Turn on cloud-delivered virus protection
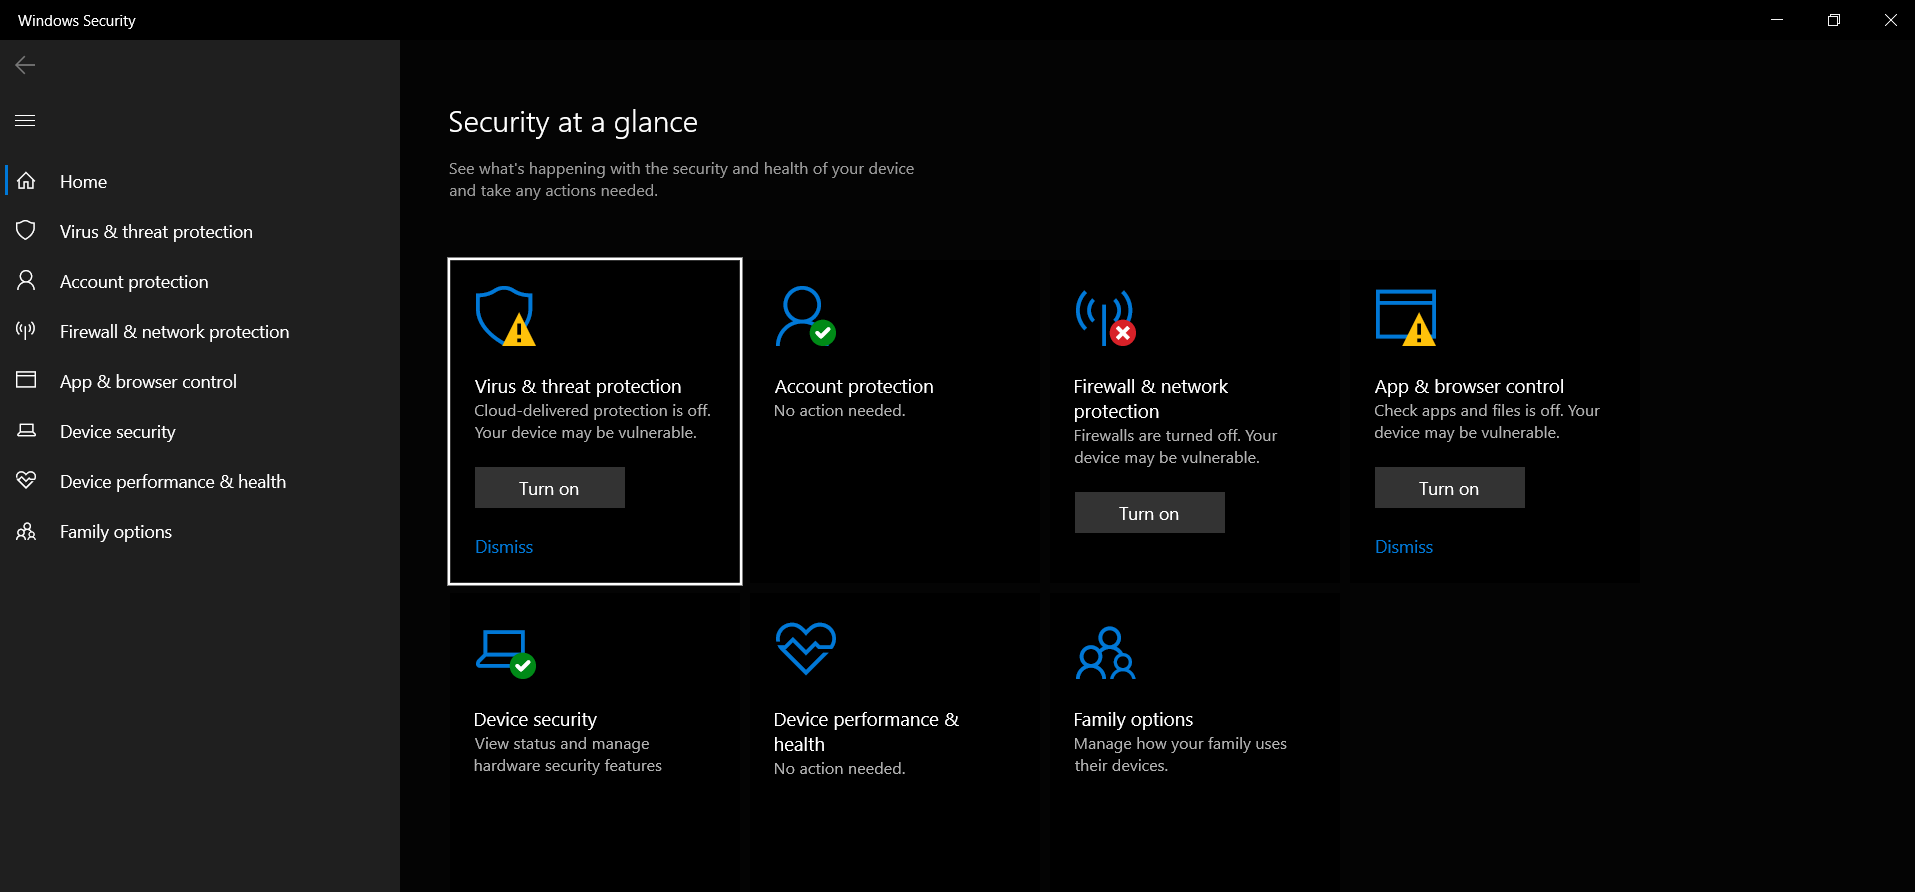 coord(549,488)
